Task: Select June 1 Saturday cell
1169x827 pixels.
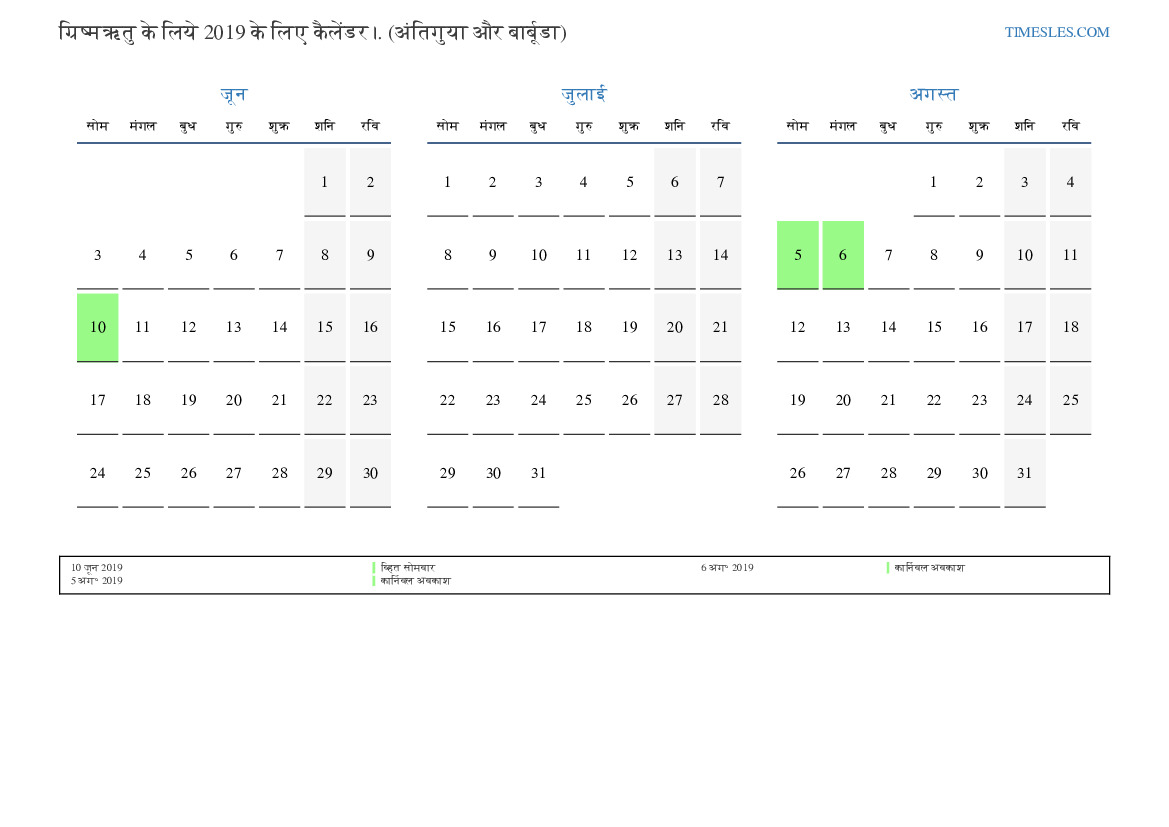Action: pos(324,182)
